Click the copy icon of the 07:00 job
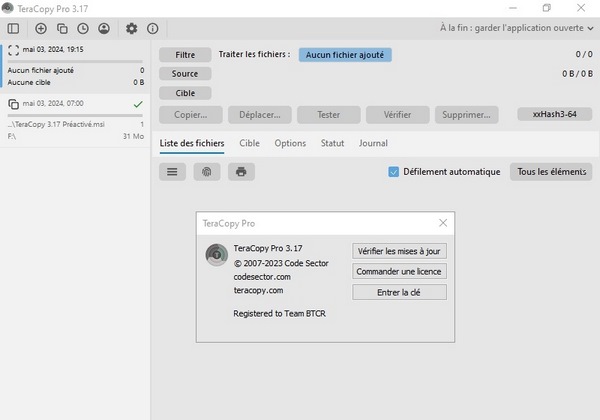The width and height of the screenshot is (600, 420). [13, 104]
